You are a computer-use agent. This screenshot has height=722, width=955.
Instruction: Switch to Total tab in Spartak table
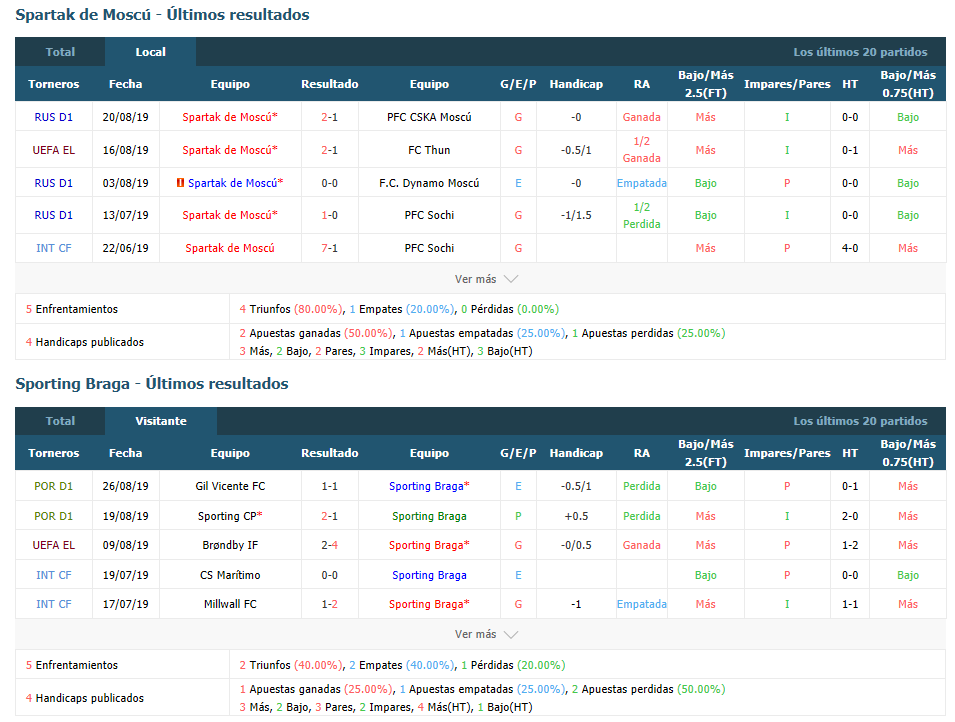[60, 52]
